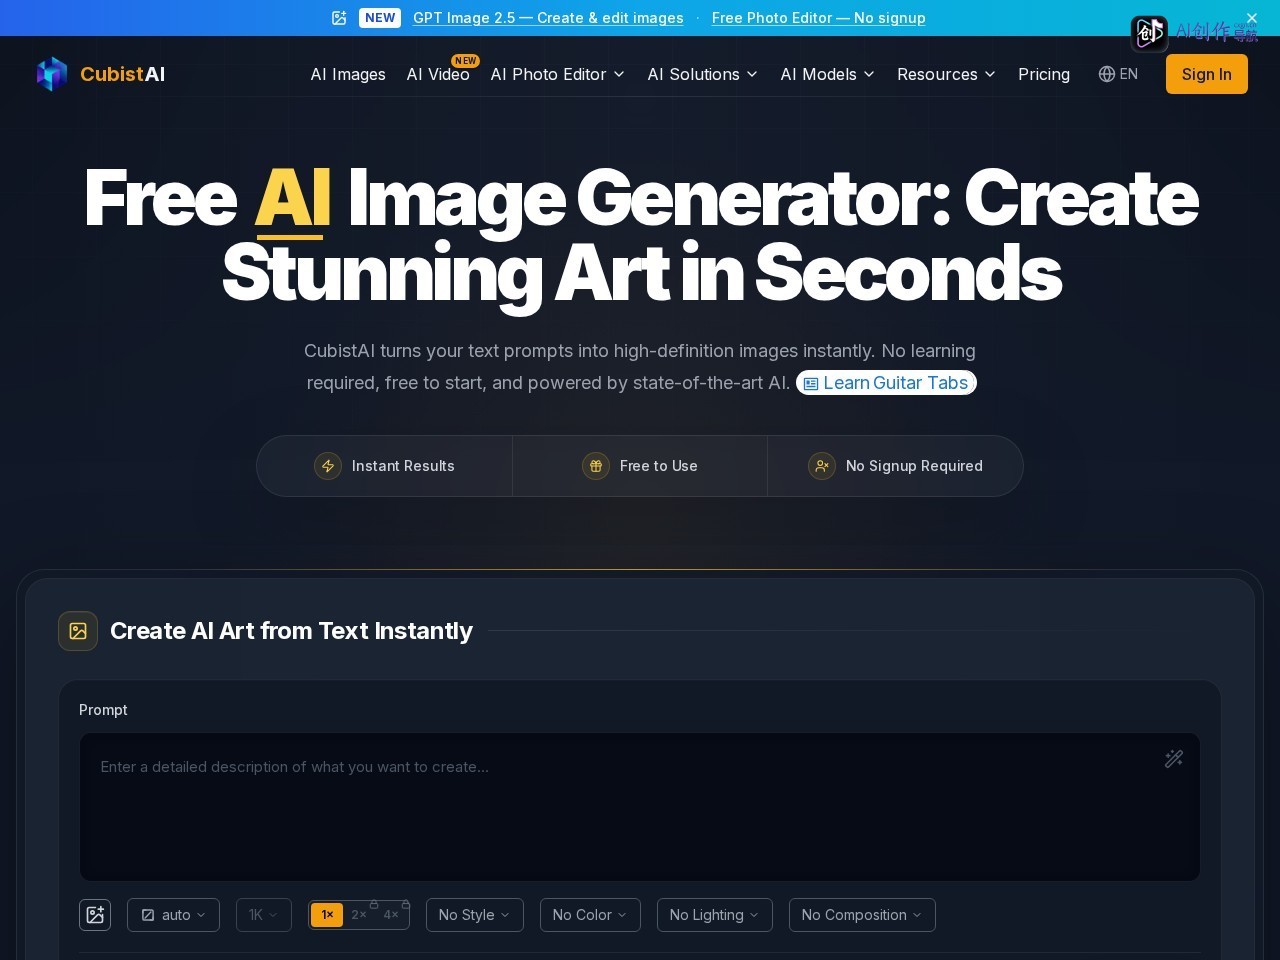This screenshot has width=1280, height=960.
Task: Open AI Video in navigation
Action: pyautogui.click(x=438, y=74)
